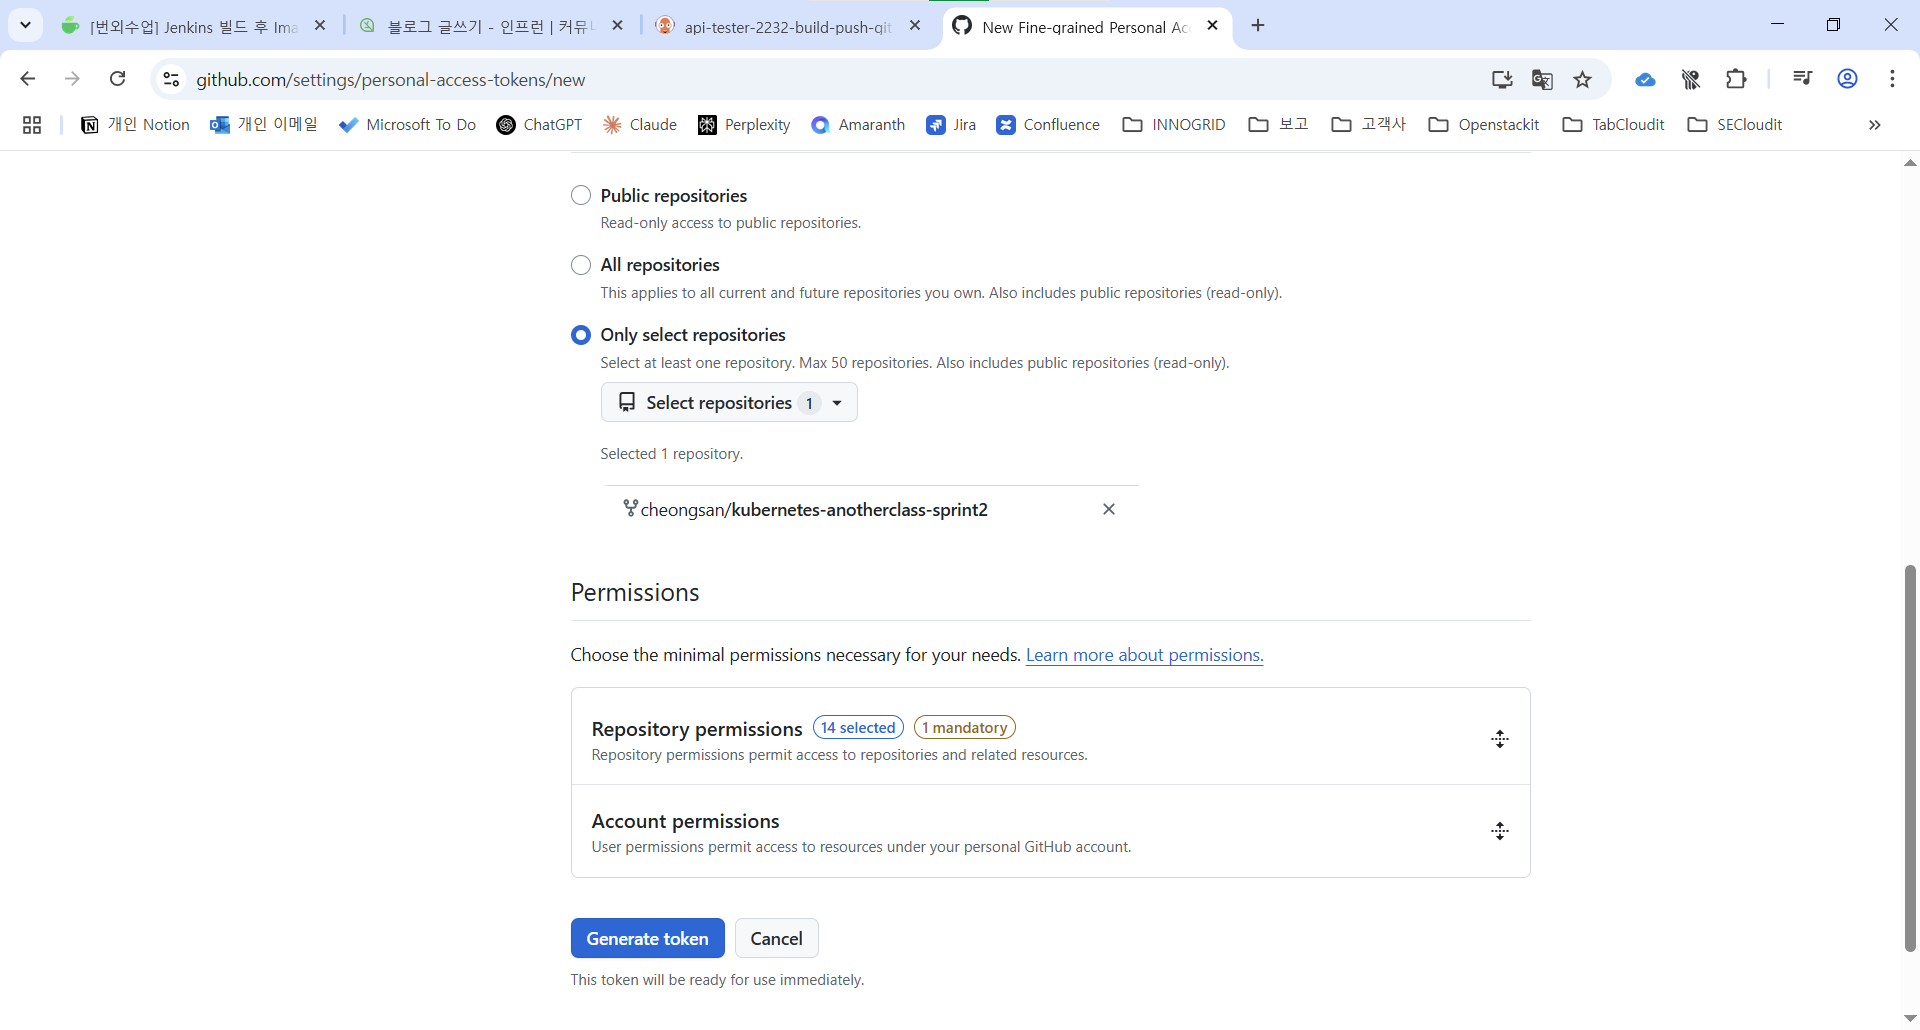Open the pinwheel extension icon
1920x1030 pixels.
click(1691, 79)
